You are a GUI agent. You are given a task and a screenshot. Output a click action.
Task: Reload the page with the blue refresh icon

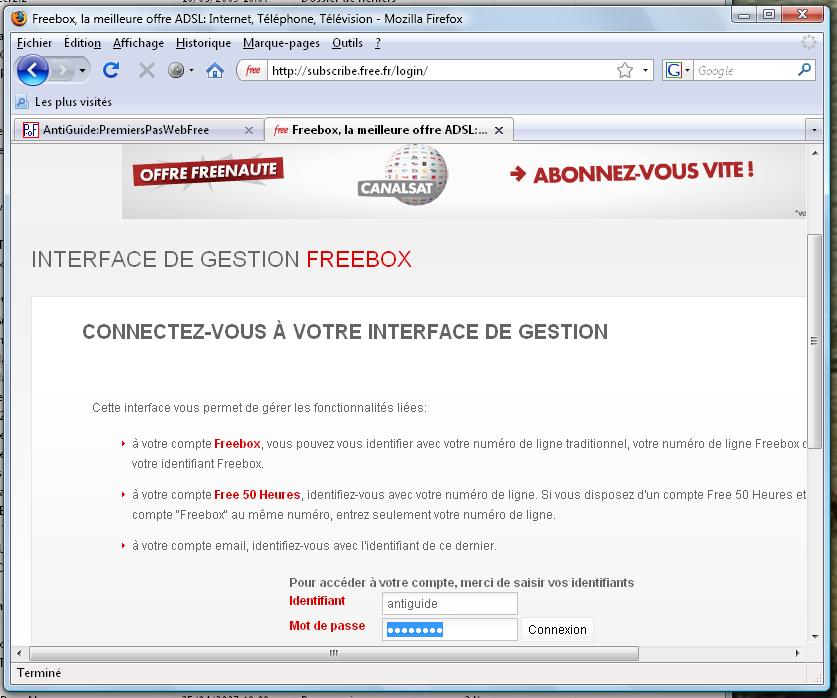tap(110, 70)
